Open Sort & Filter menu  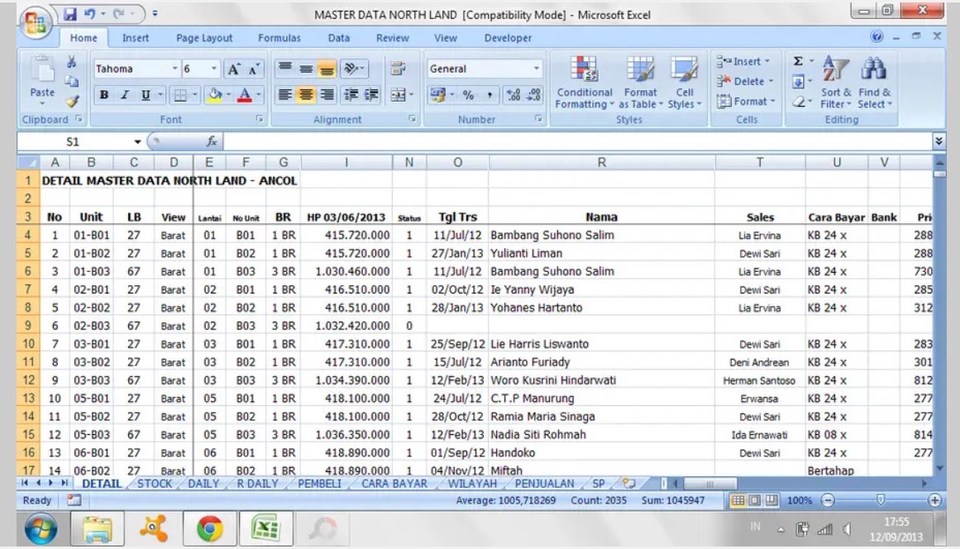[x=836, y=83]
